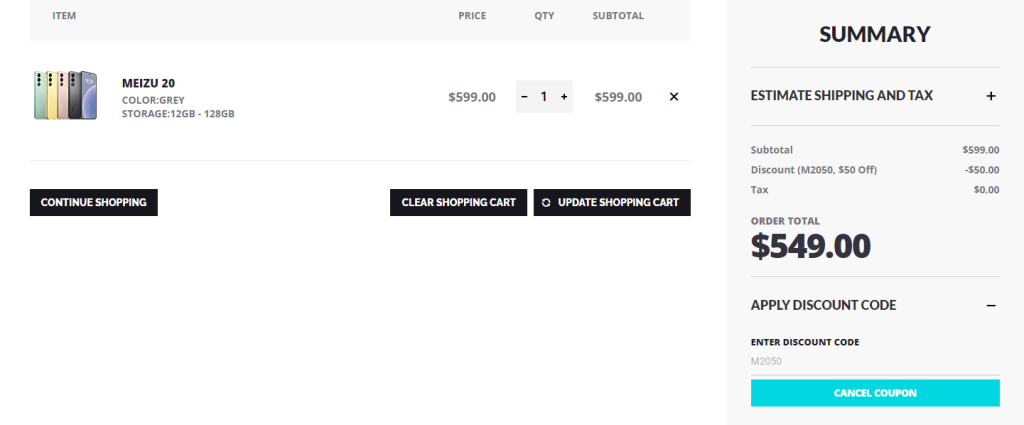This screenshot has width=1024, height=425.
Task: Collapse Apply Discount Code via minus icon
Action: click(991, 305)
